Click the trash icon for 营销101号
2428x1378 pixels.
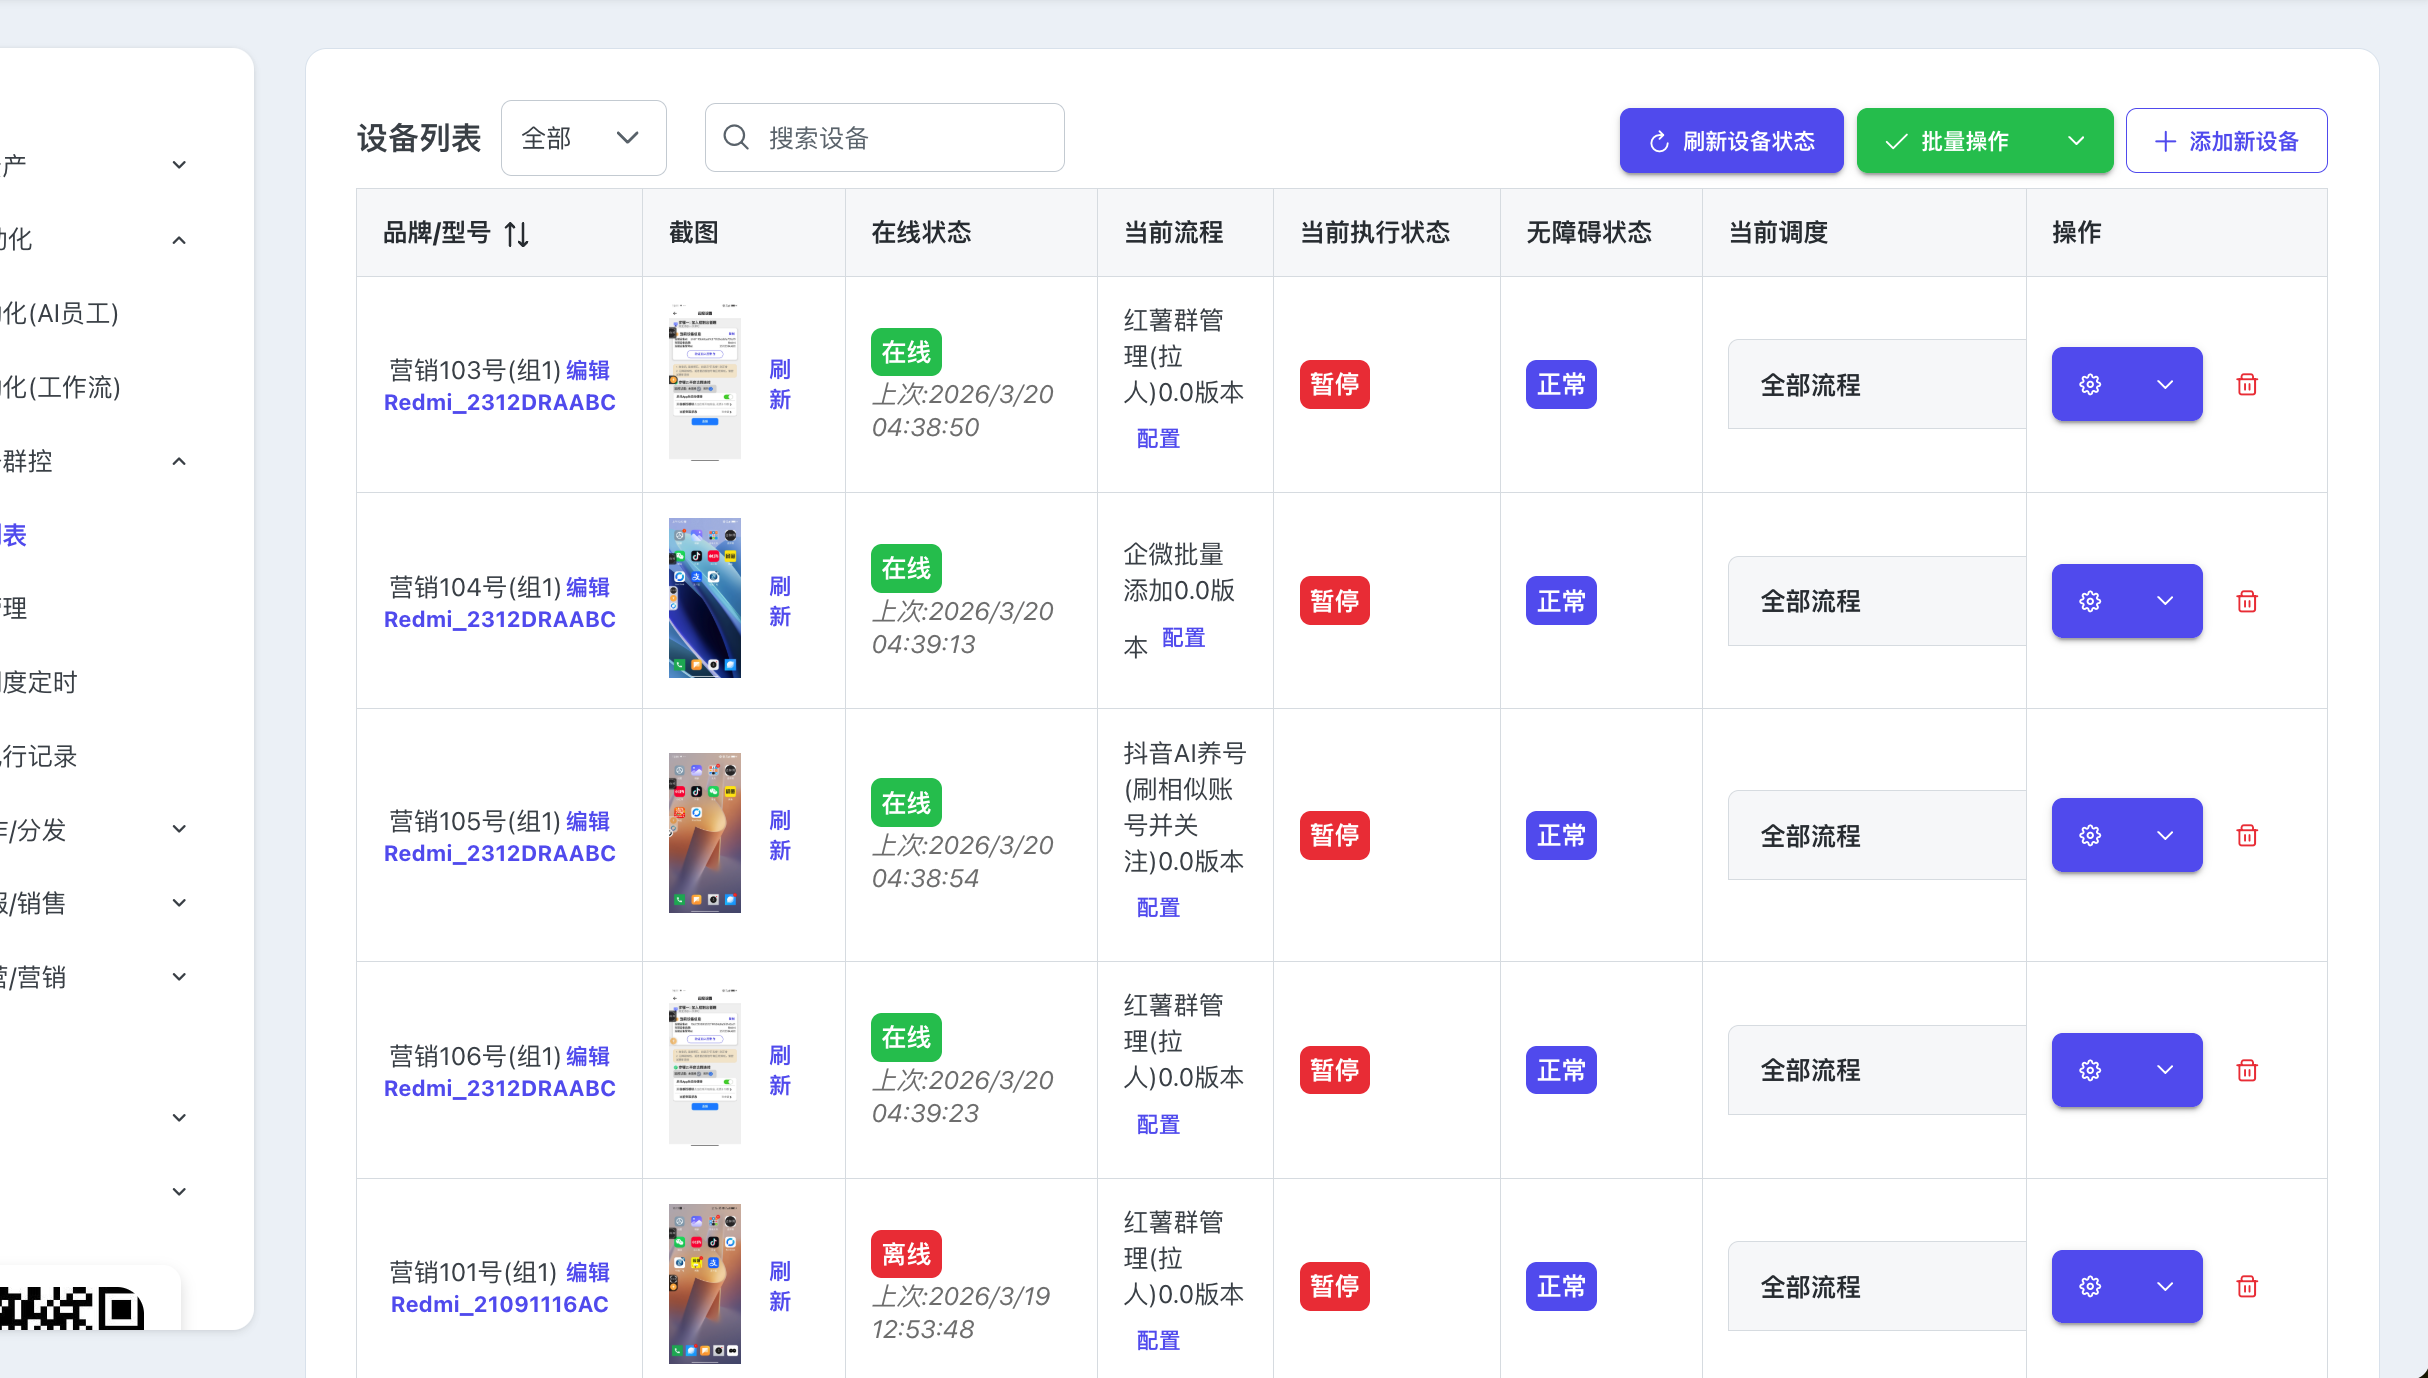2247,1287
